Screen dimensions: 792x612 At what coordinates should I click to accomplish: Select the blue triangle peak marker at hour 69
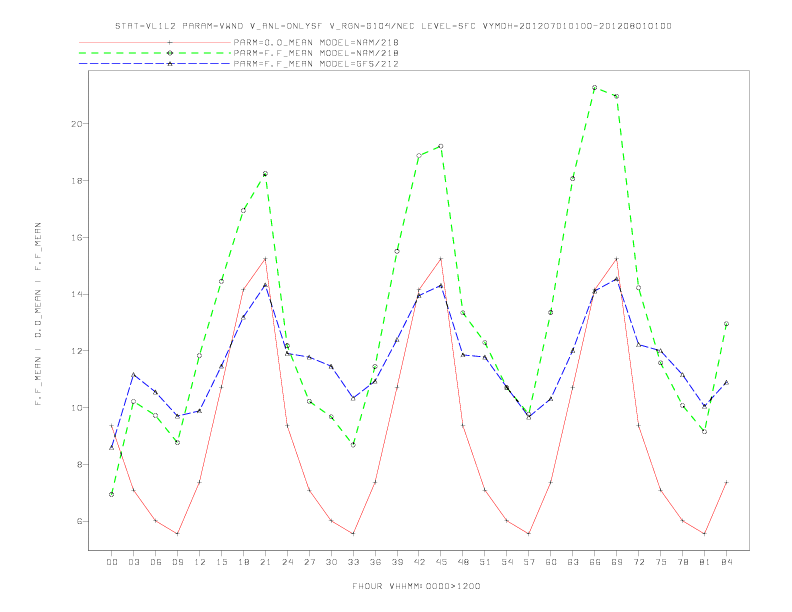point(616,279)
